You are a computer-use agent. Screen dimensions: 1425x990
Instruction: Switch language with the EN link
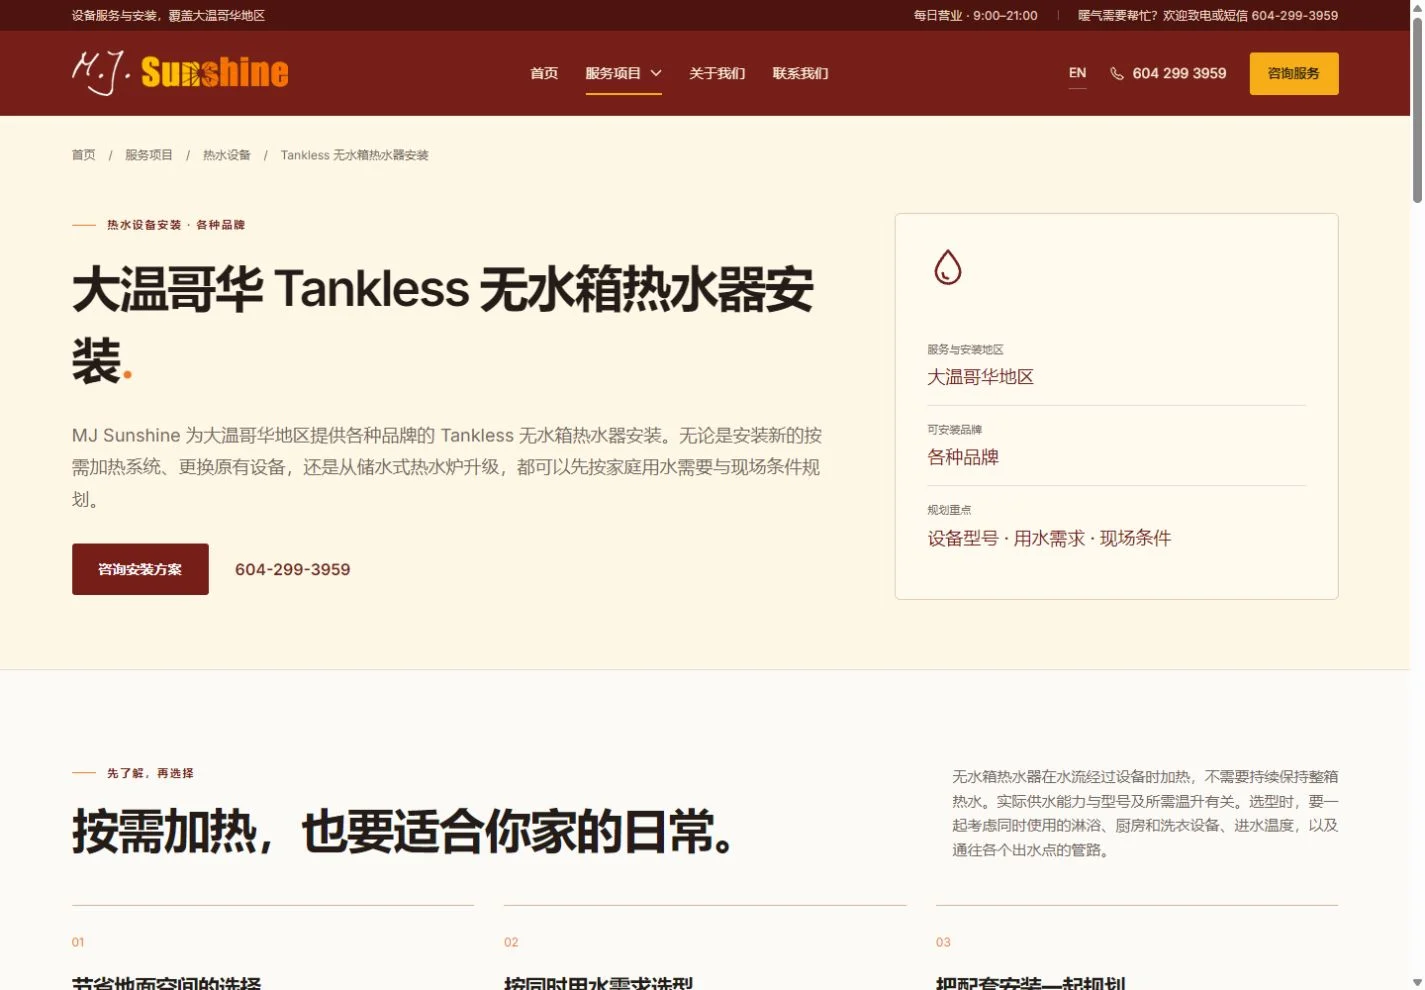click(x=1077, y=73)
